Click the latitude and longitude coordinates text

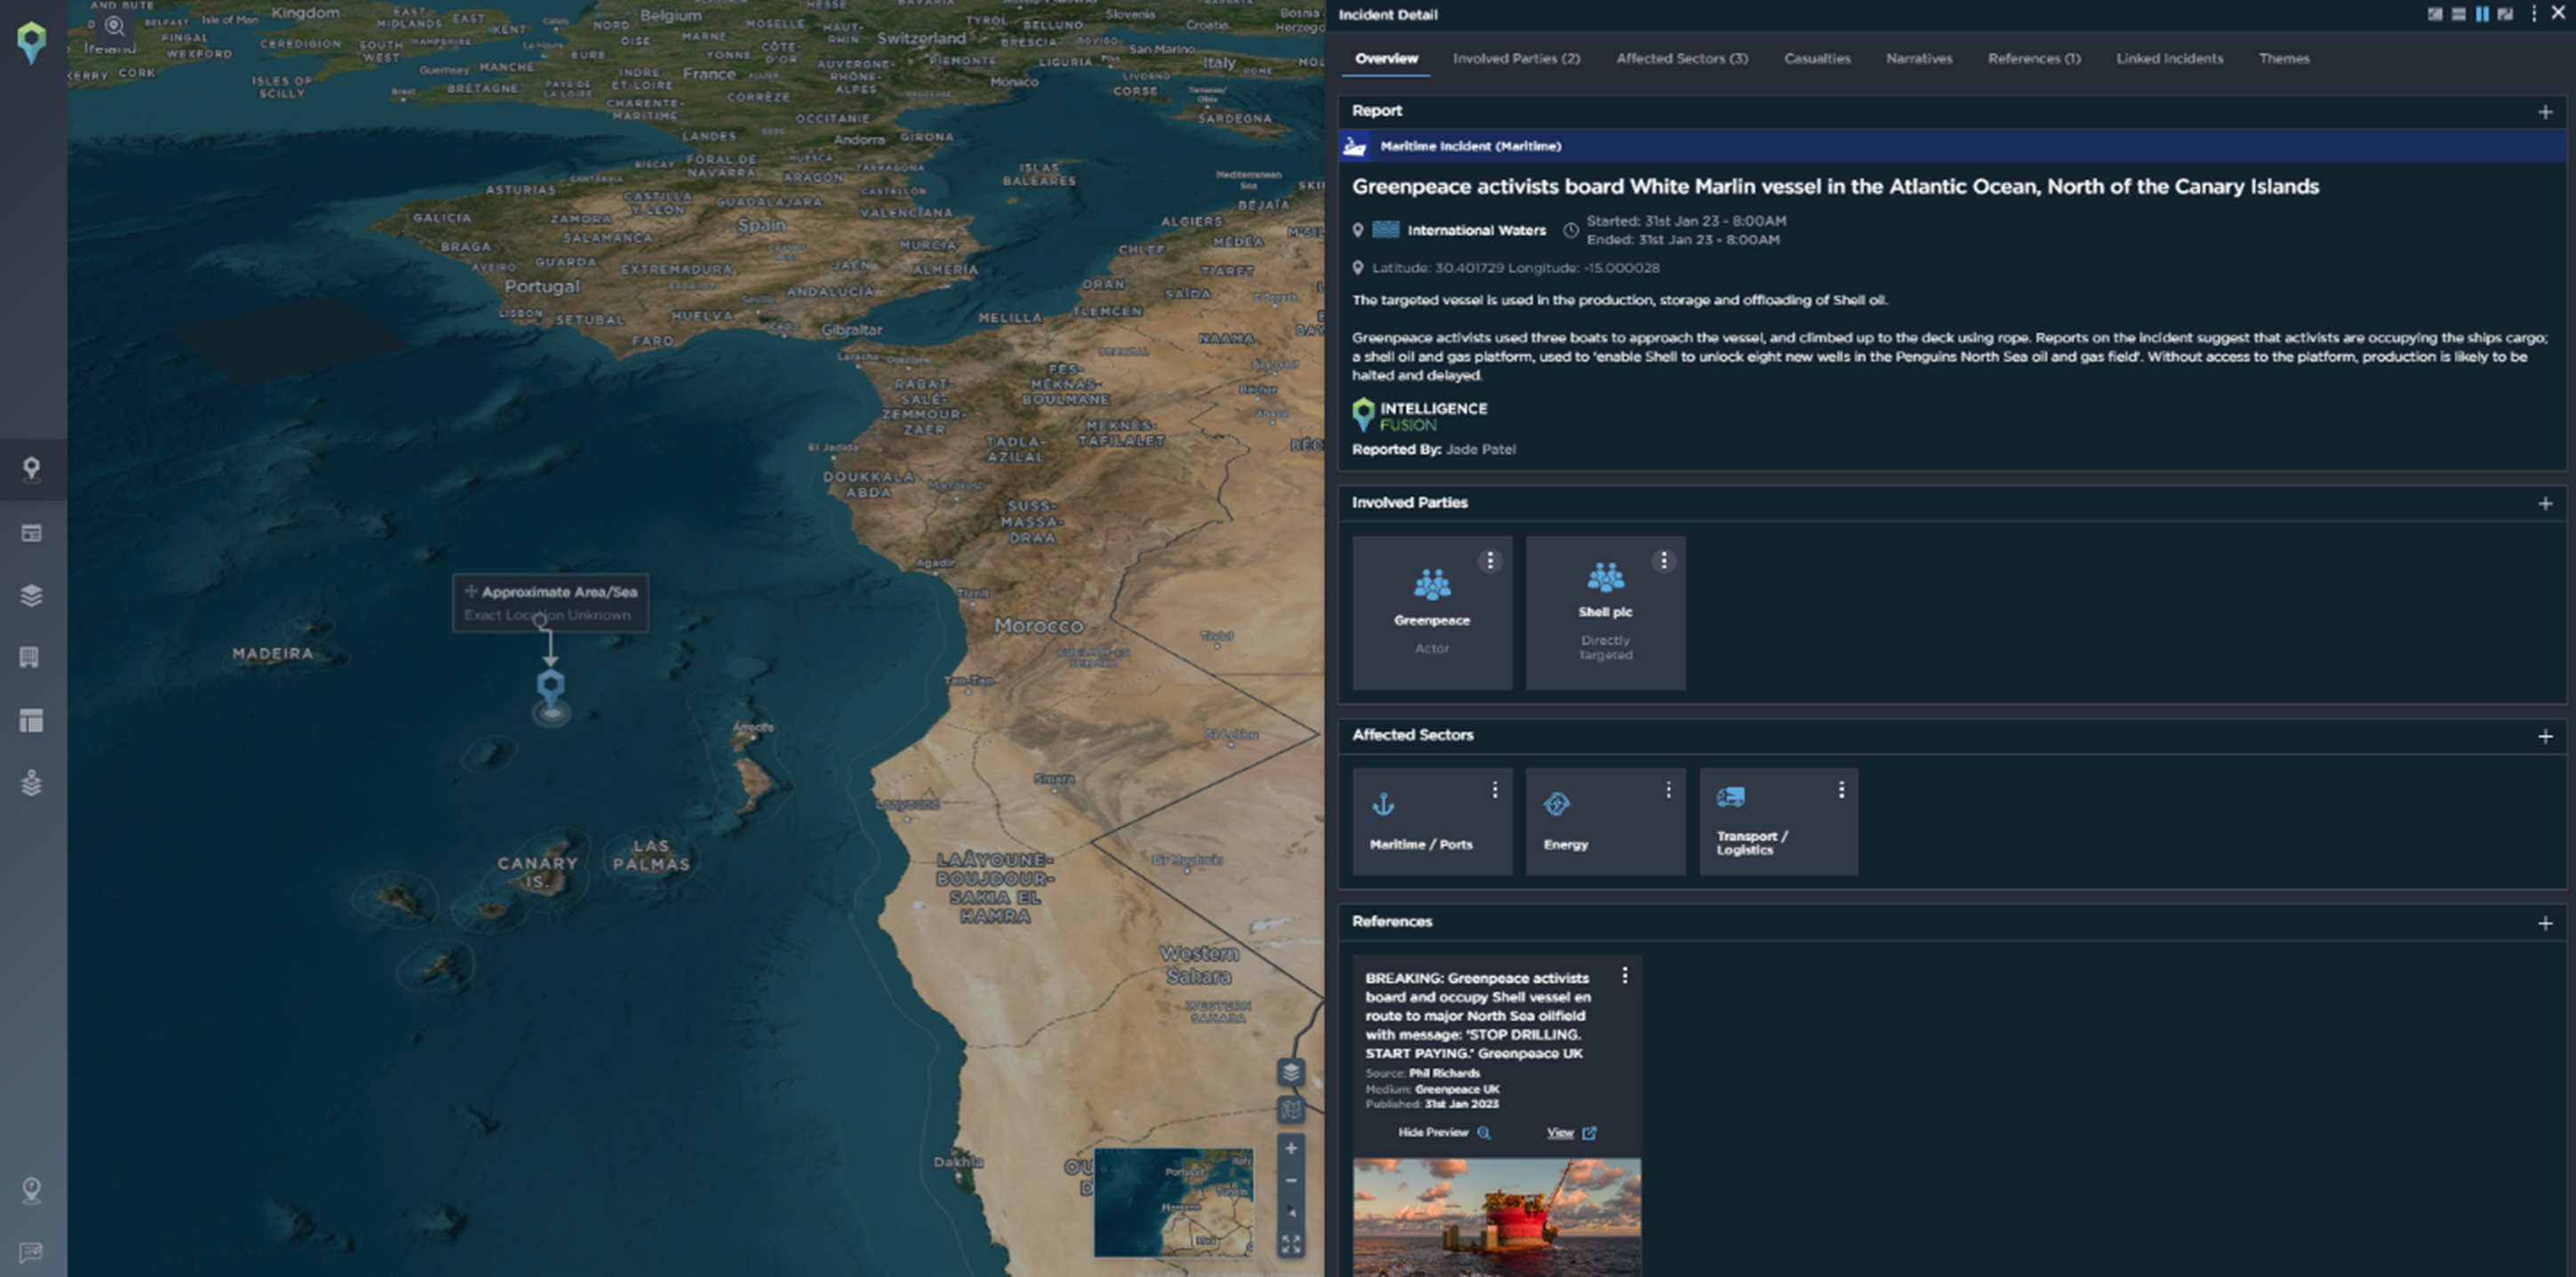point(1515,268)
